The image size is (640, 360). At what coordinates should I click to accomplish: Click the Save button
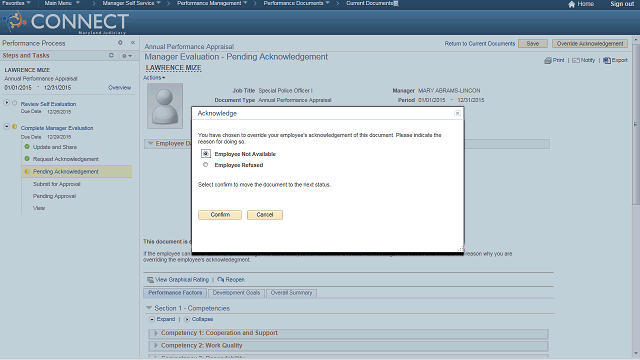tap(533, 44)
